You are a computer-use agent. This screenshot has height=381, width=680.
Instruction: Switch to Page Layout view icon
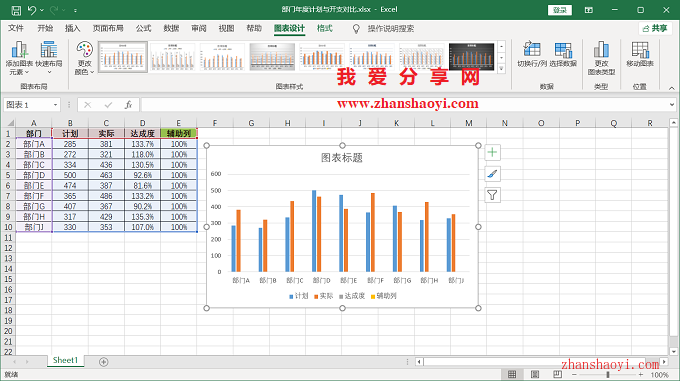point(535,374)
